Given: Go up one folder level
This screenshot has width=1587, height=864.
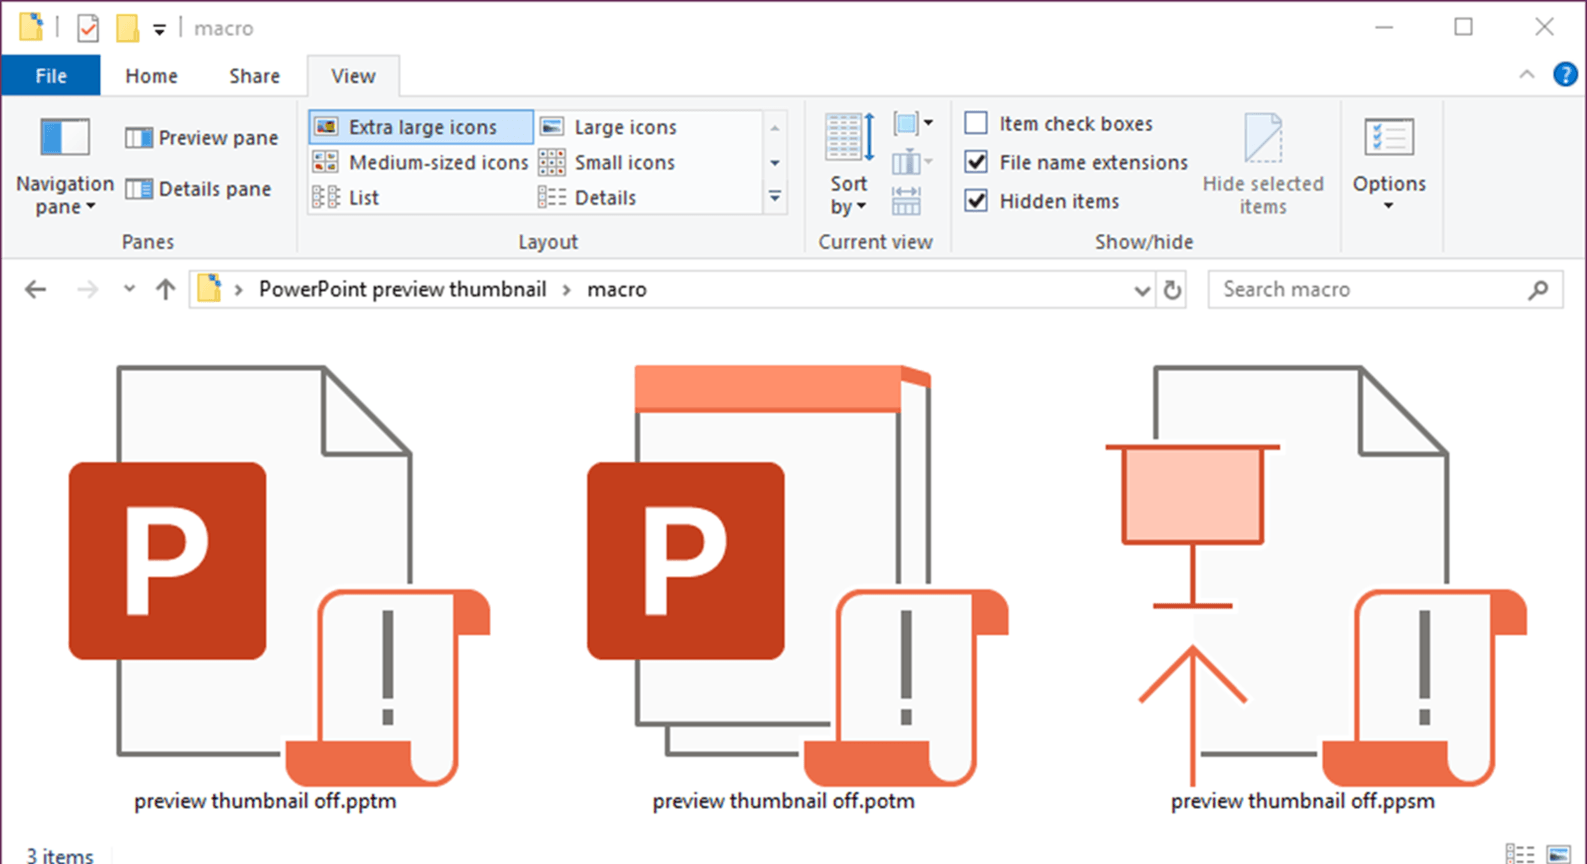Looking at the screenshot, I should [x=166, y=290].
